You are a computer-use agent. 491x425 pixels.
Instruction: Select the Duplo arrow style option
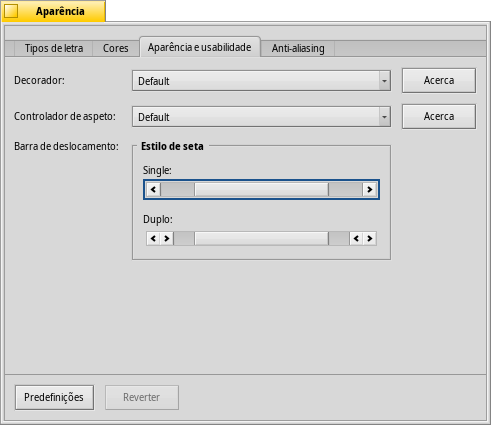tap(261, 239)
